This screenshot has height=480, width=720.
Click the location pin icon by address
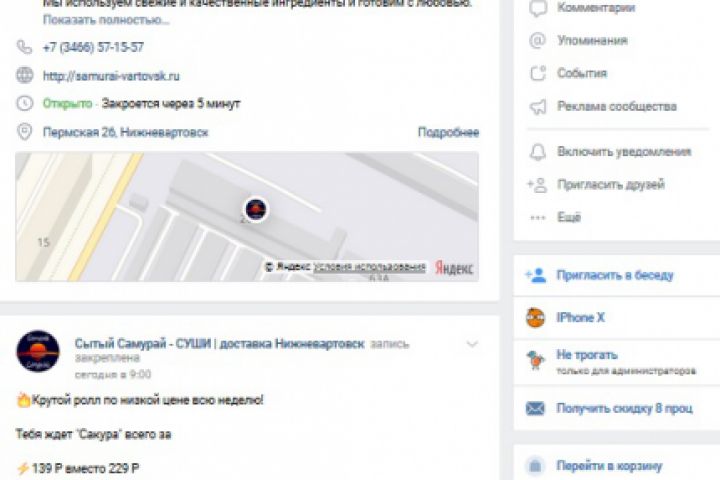click(24, 132)
